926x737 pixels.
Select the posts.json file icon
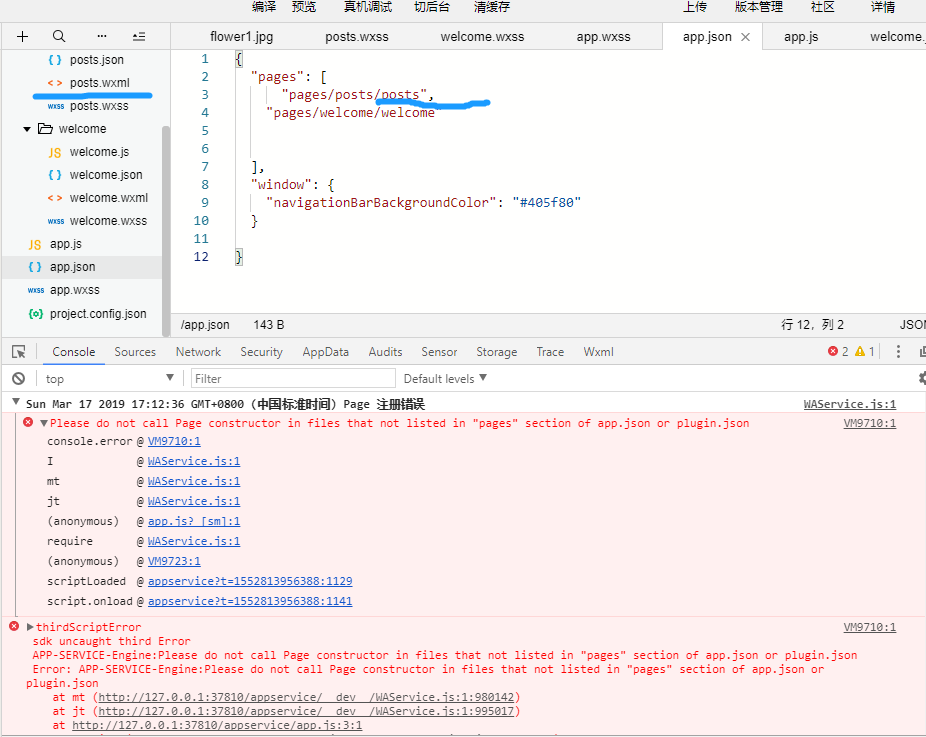[x=54, y=60]
